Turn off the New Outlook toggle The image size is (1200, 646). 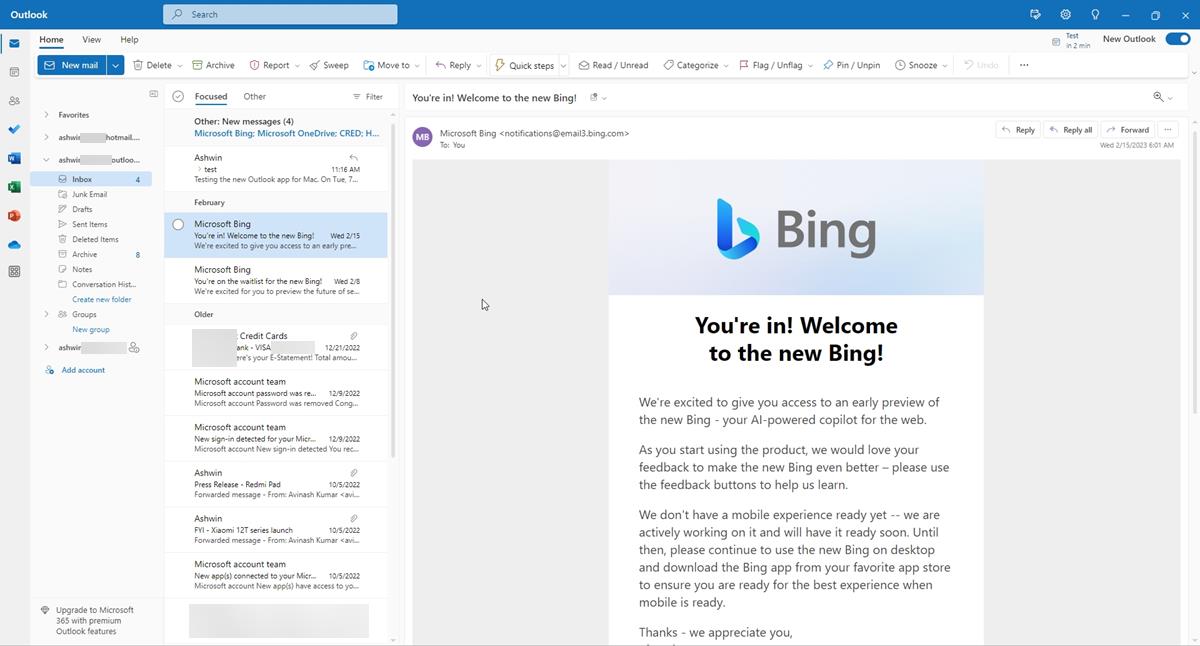coord(1177,38)
